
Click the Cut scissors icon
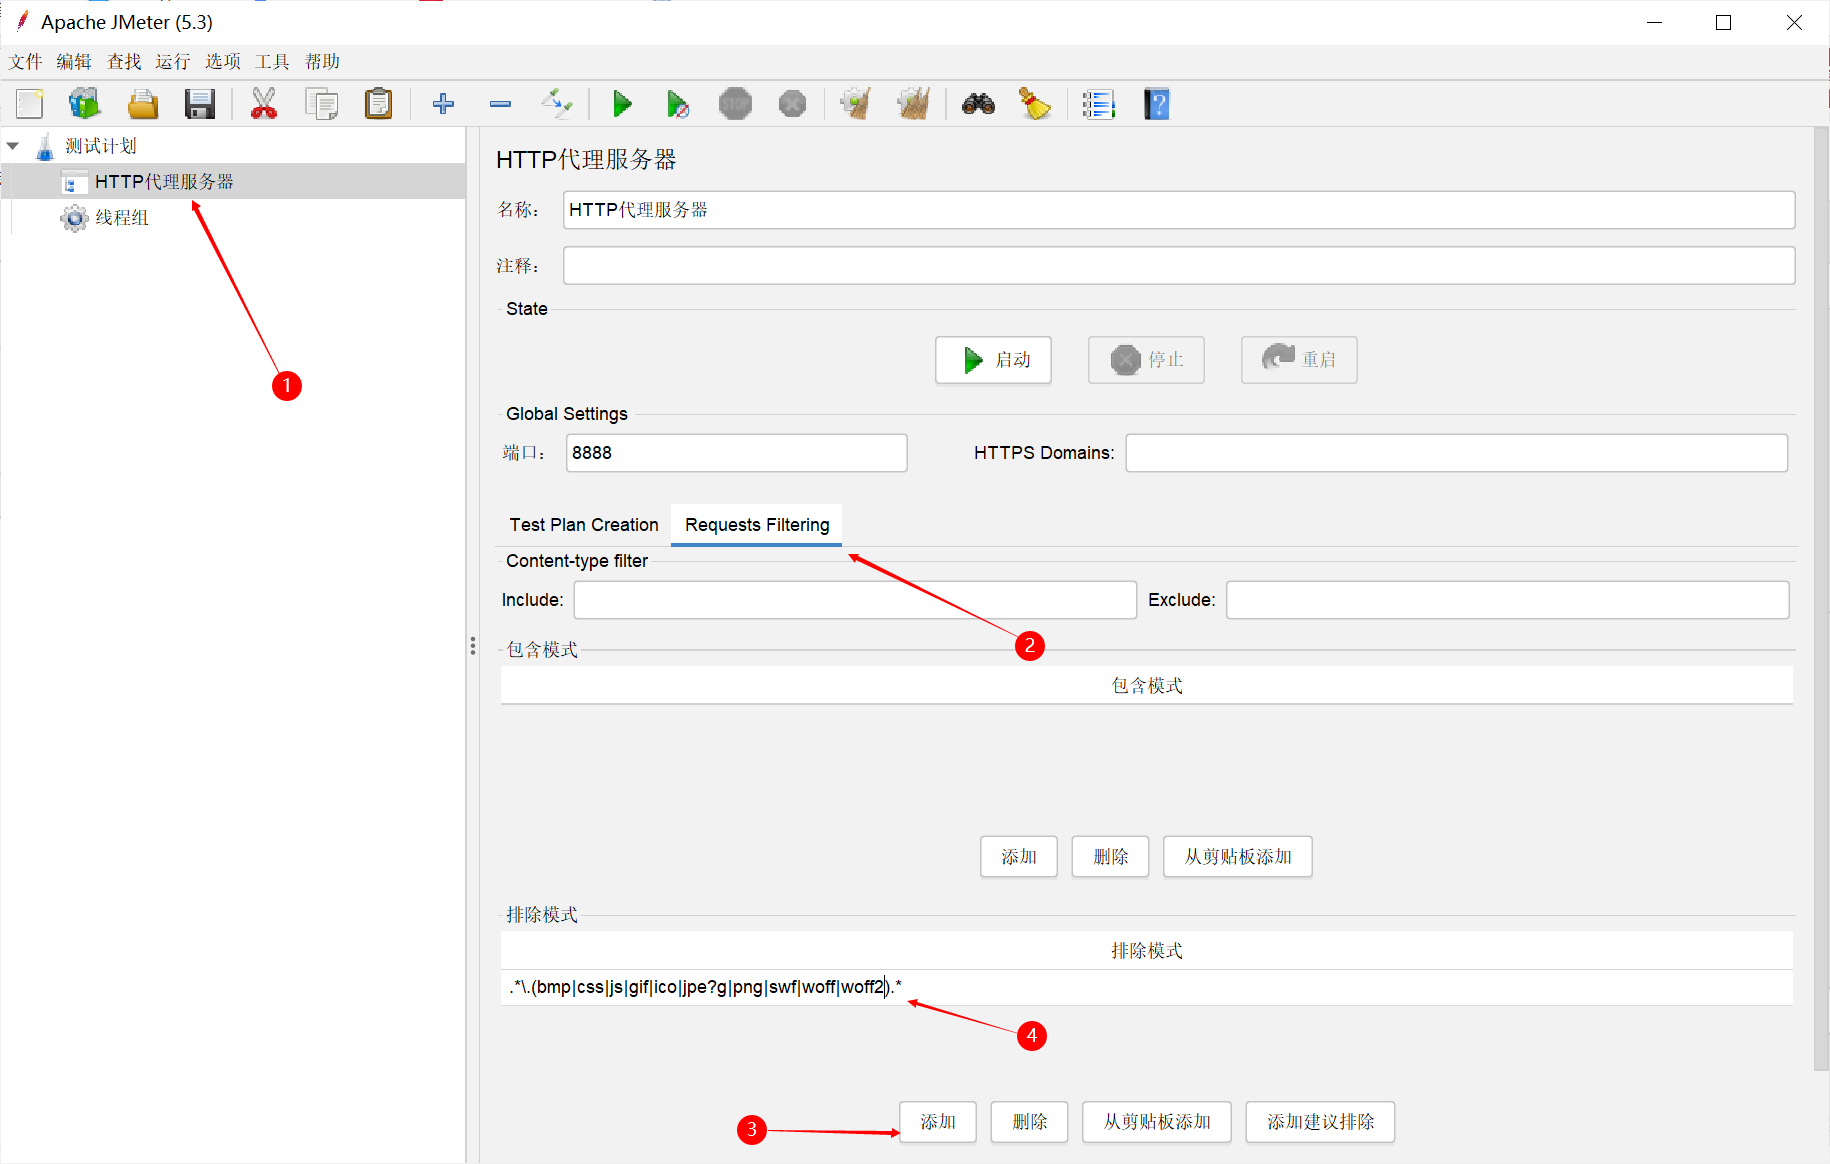(x=264, y=104)
